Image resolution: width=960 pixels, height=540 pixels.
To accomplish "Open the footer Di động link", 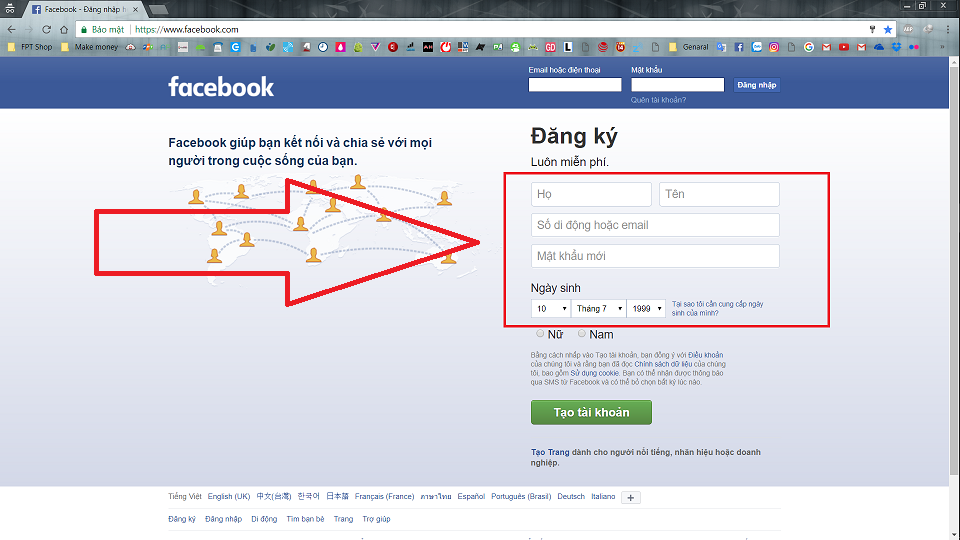I will point(264,519).
